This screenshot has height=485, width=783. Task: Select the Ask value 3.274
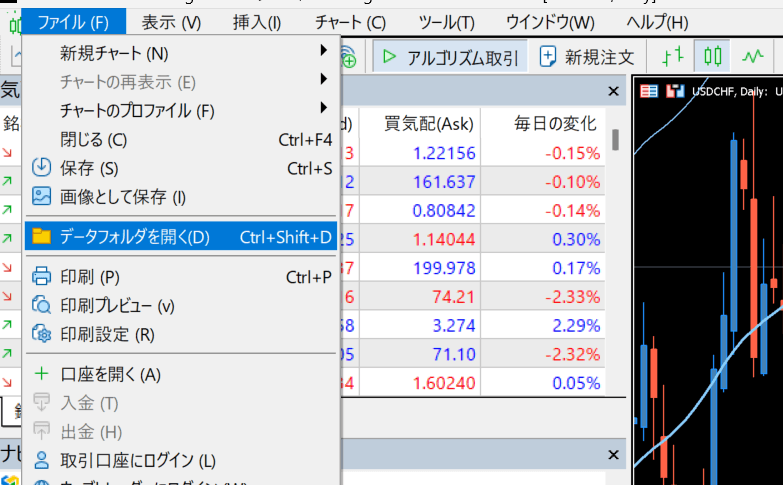453,326
